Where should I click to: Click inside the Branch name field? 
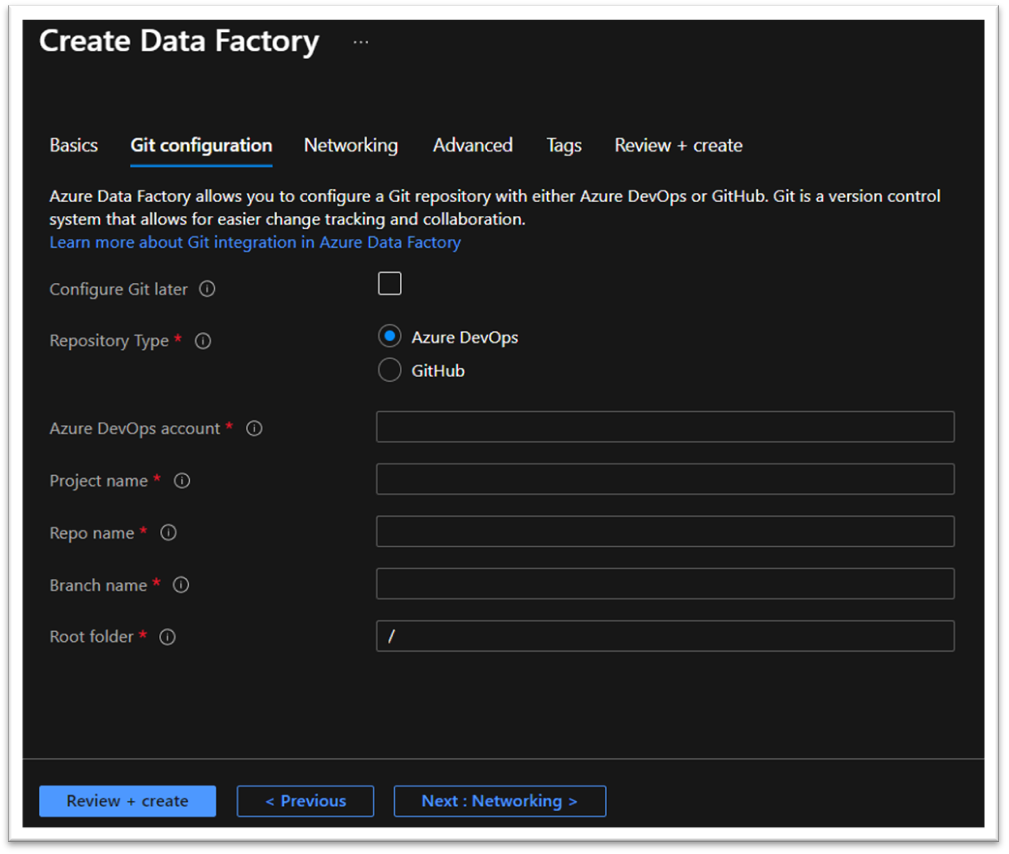point(664,584)
